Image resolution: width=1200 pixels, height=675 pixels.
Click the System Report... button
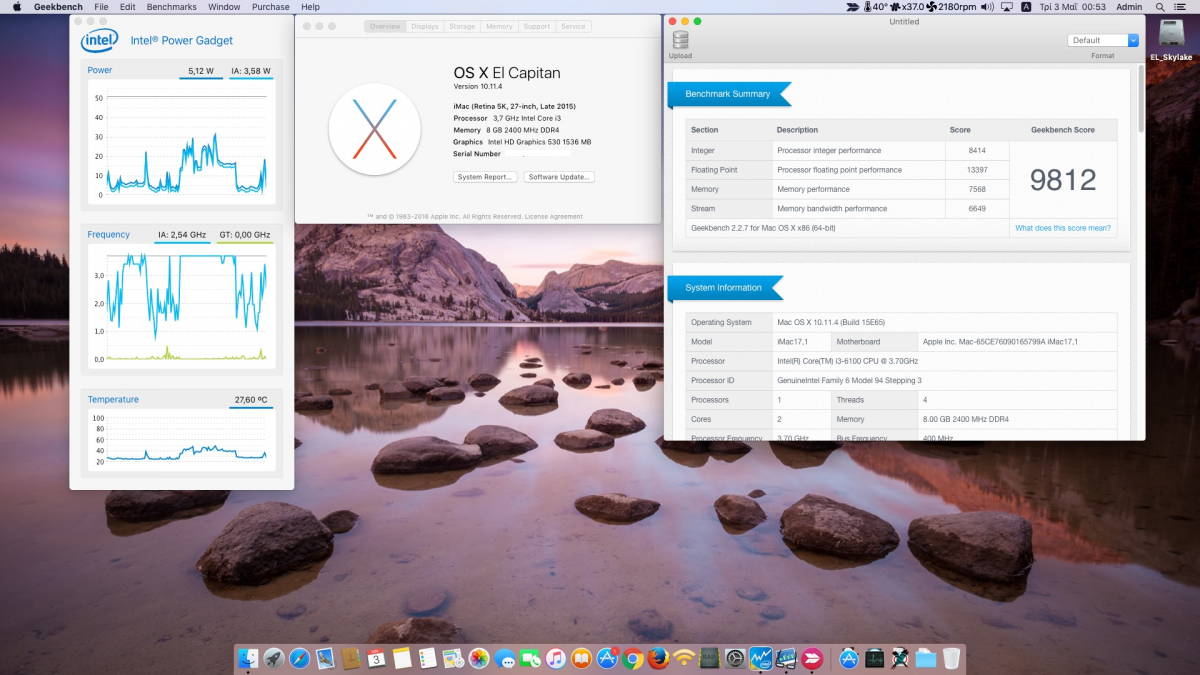[x=485, y=177]
